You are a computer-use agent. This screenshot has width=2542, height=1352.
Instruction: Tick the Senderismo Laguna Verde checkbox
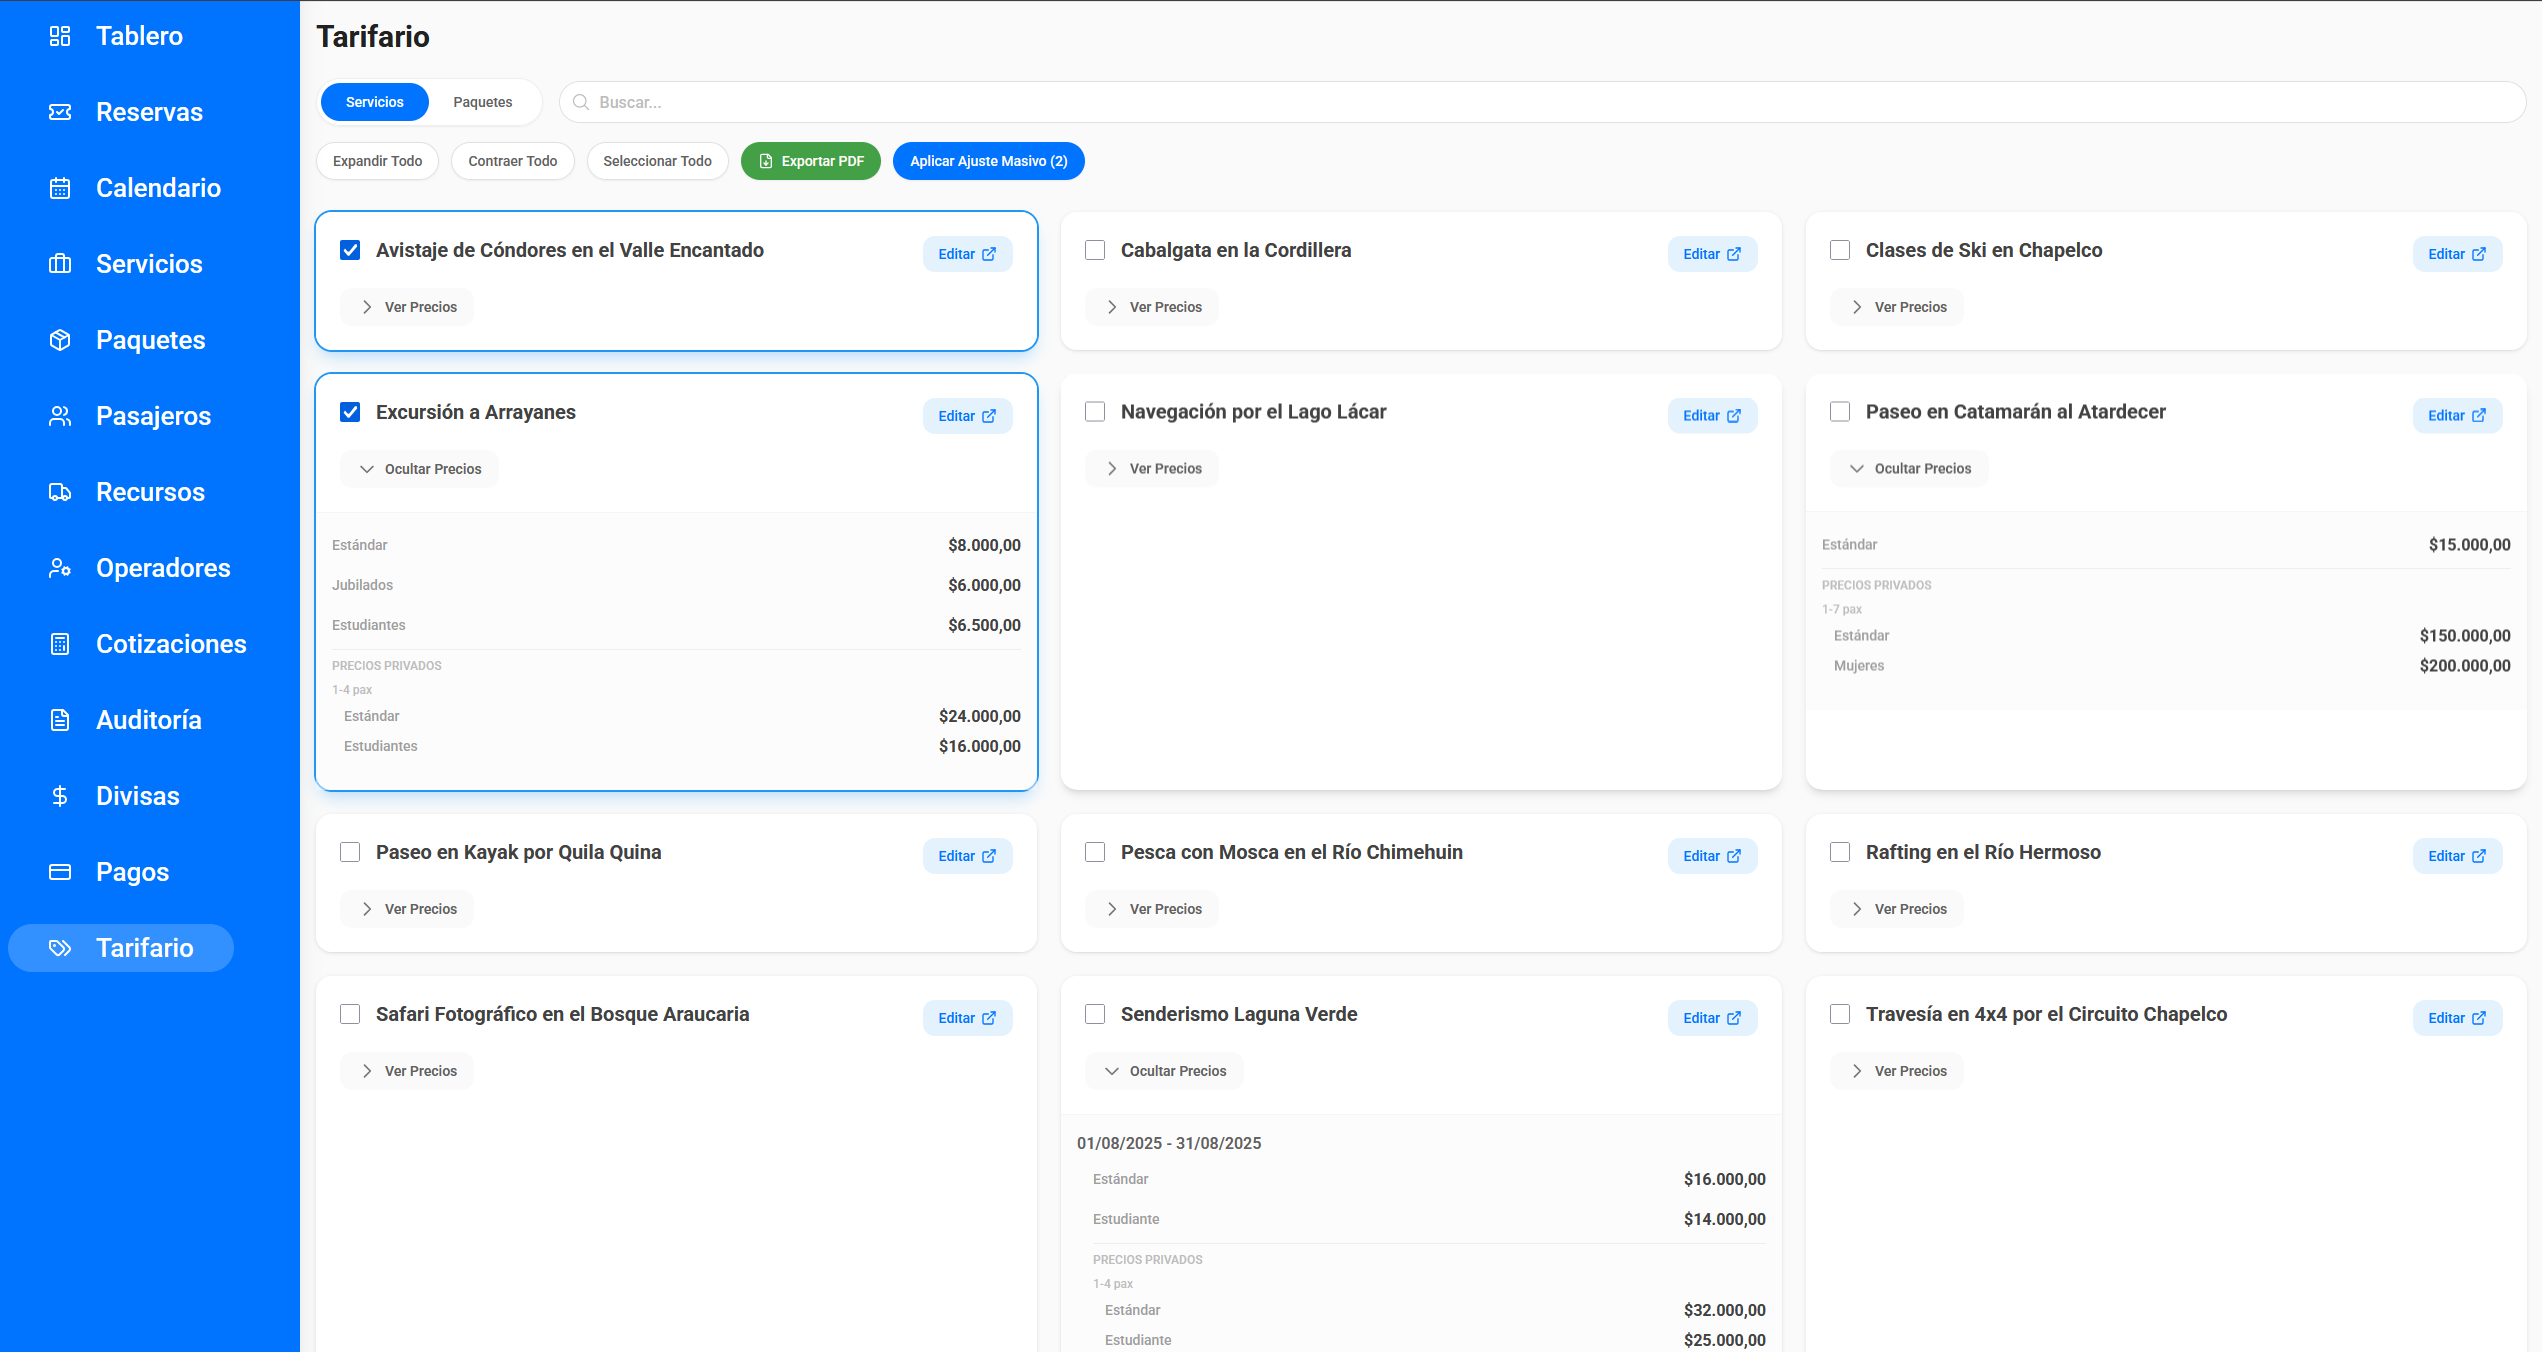(1095, 1014)
